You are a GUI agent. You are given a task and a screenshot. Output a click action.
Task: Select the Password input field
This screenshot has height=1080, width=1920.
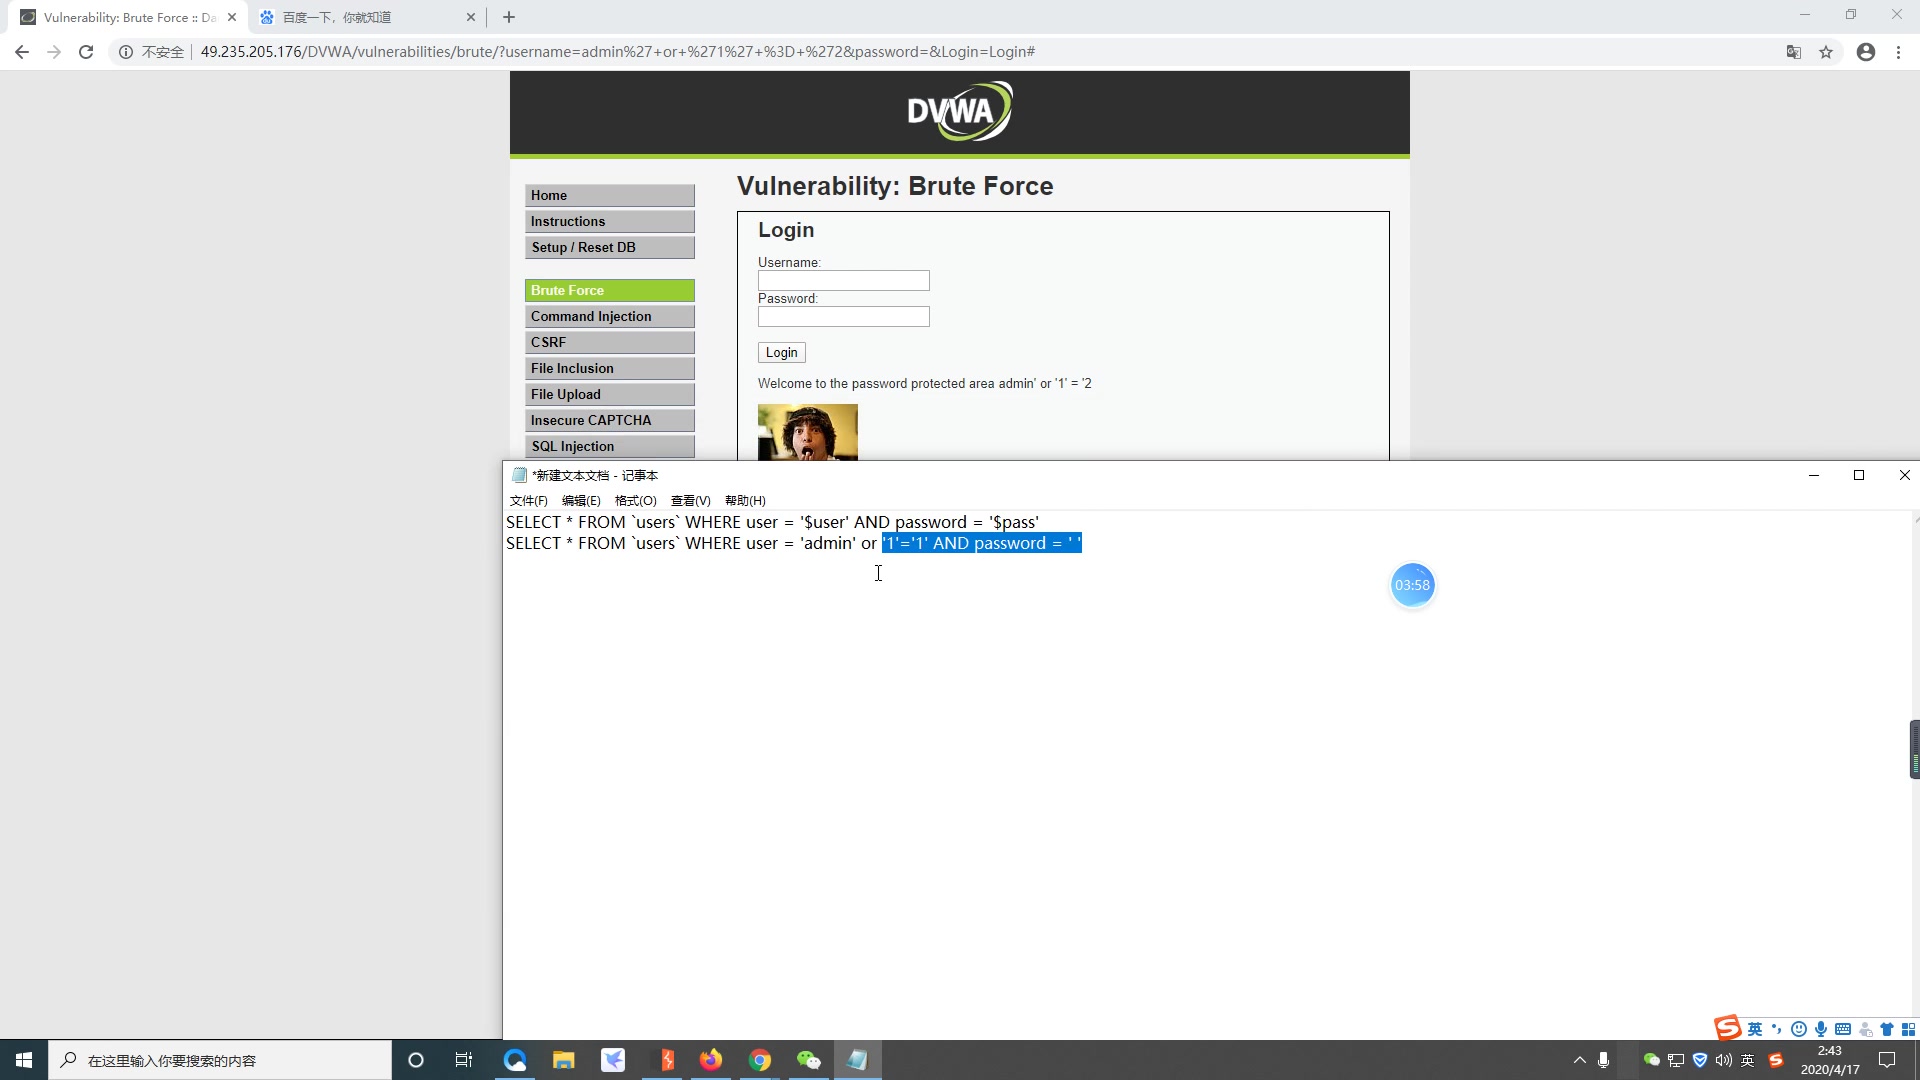844,316
